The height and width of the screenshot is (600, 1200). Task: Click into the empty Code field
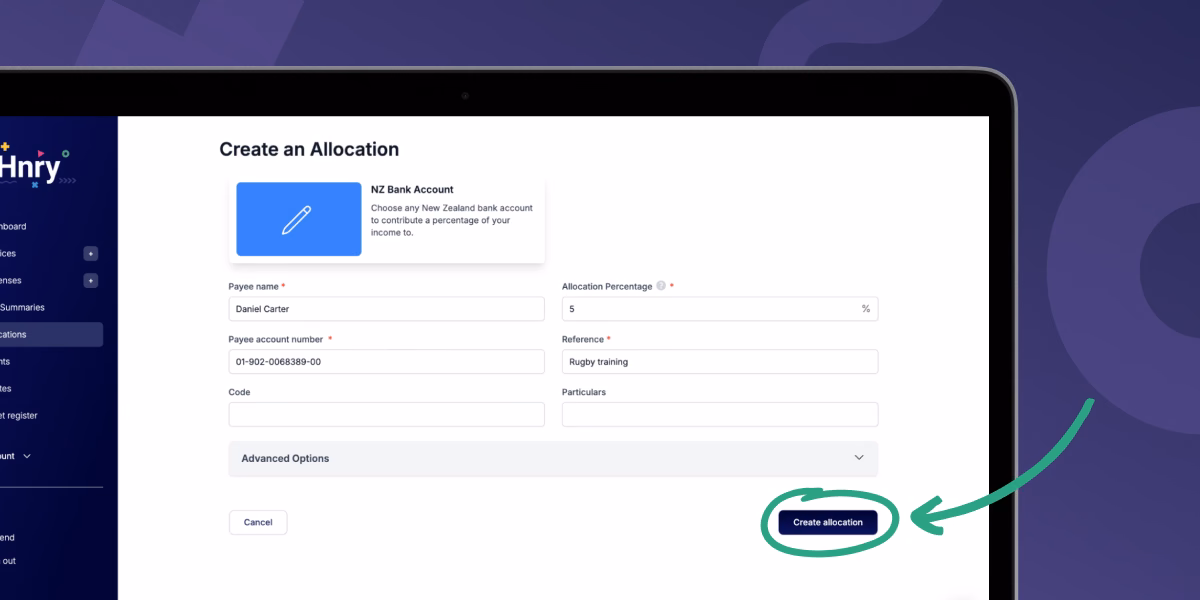(x=387, y=414)
